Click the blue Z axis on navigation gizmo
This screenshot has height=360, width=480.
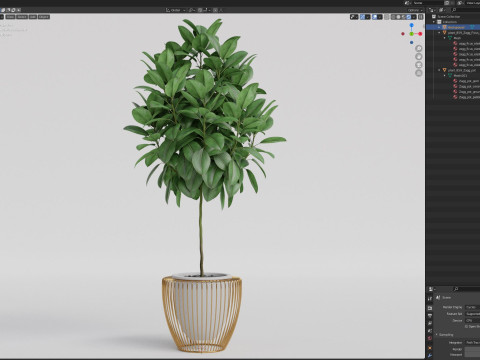point(412,25)
